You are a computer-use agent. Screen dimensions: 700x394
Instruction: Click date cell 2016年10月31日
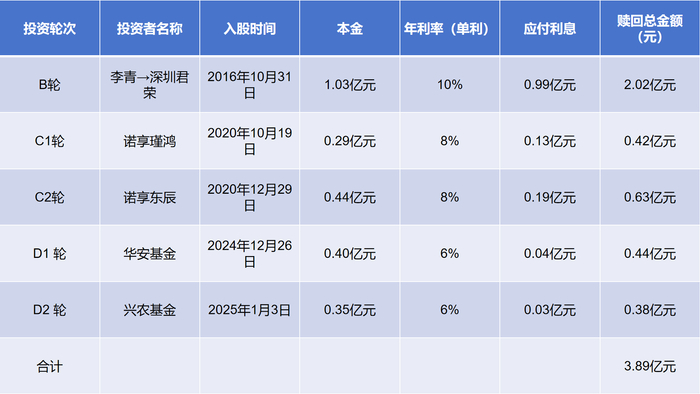[250, 85]
